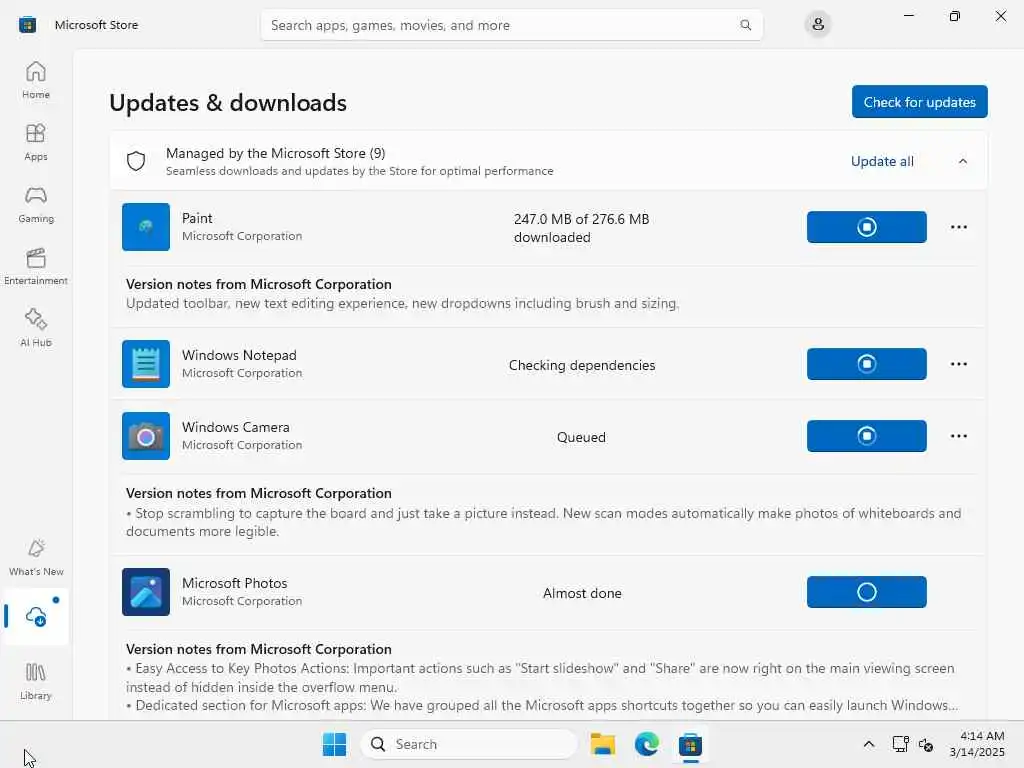This screenshot has height=768, width=1024.
Task: Click the Microsoft Photos title text
Action: pos(234,583)
